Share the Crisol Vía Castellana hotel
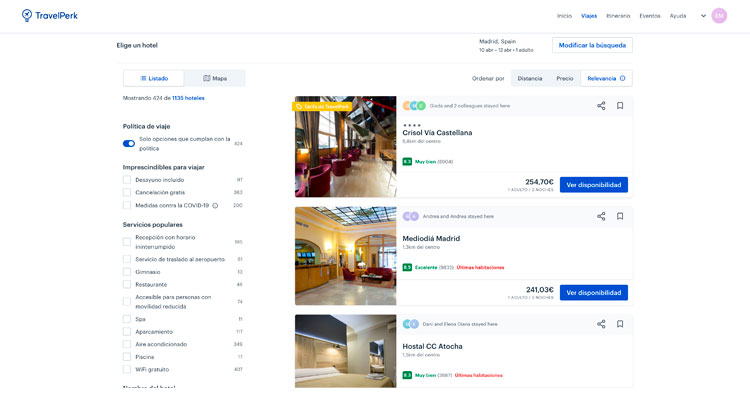Viewport: 750px width, 415px height. [x=601, y=106]
